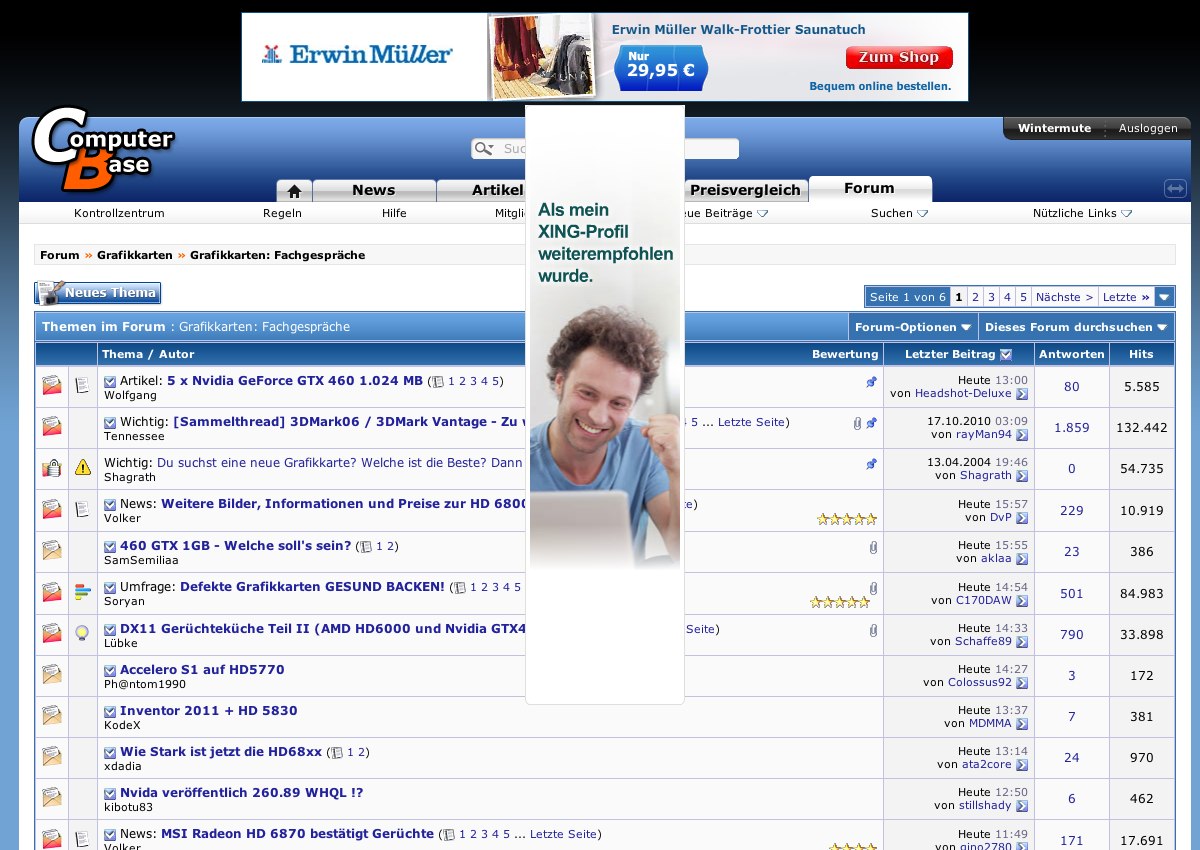1200x850 pixels.
Task: Click poll icon beside Defekte Grafikkarten thread
Action: tap(83, 592)
